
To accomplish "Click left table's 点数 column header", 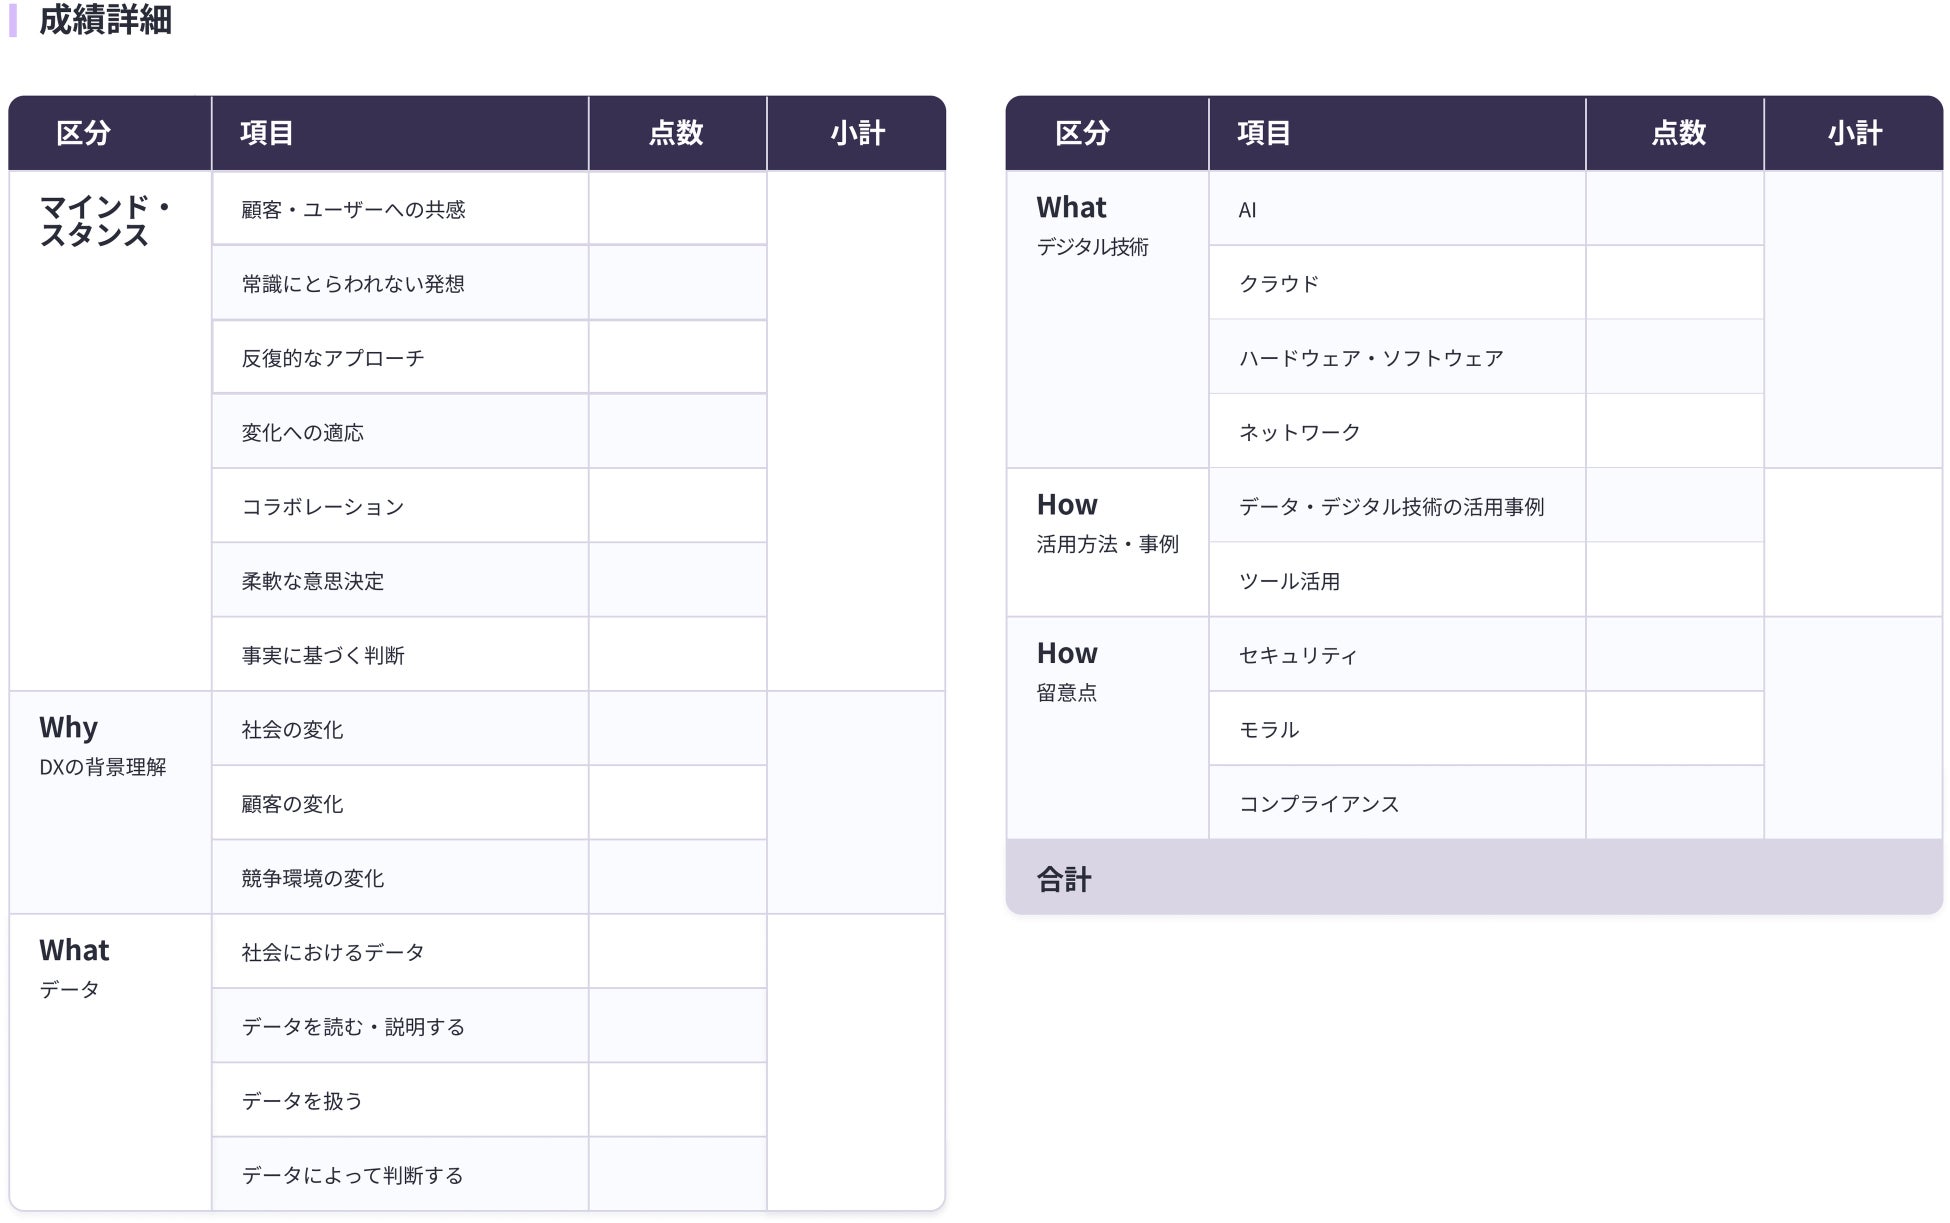I will pyautogui.click(x=676, y=133).
